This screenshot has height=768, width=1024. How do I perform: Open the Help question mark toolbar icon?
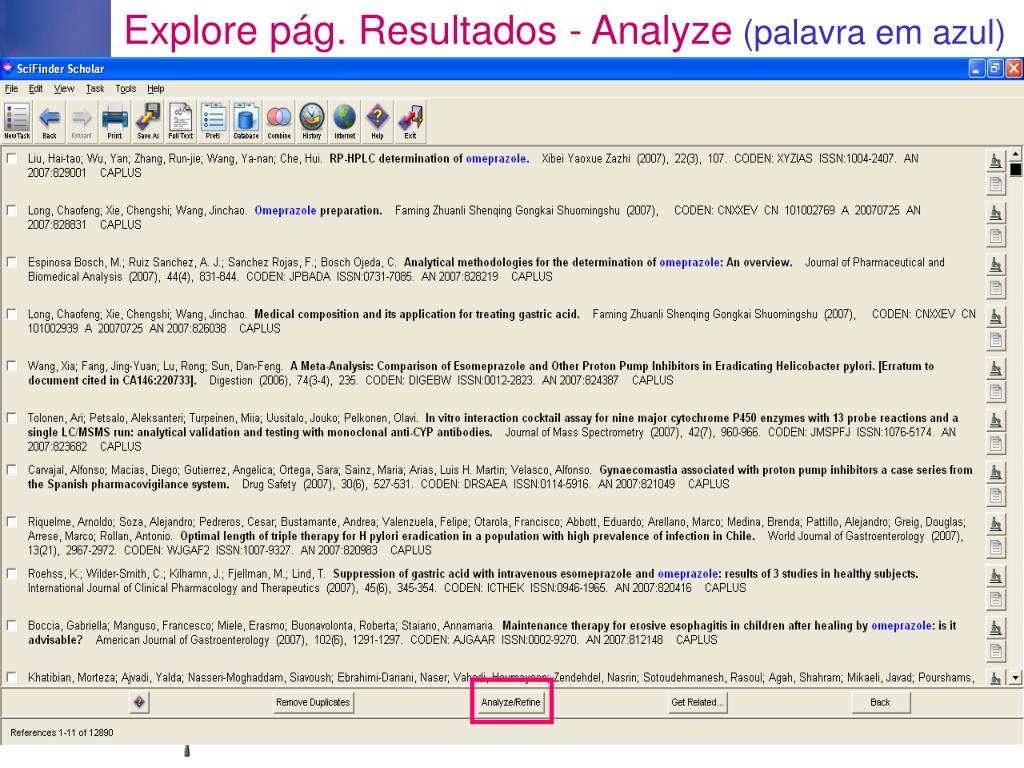click(x=377, y=121)
